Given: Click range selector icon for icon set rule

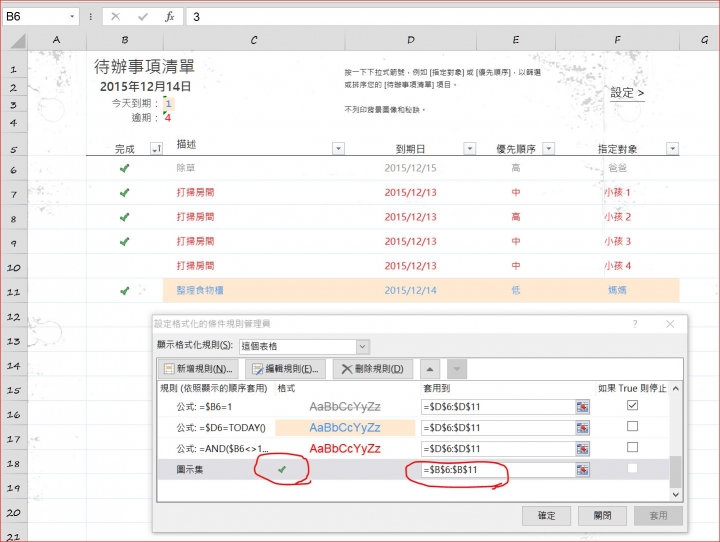Looking at the screenshot, I should click(x=582, y=469).
